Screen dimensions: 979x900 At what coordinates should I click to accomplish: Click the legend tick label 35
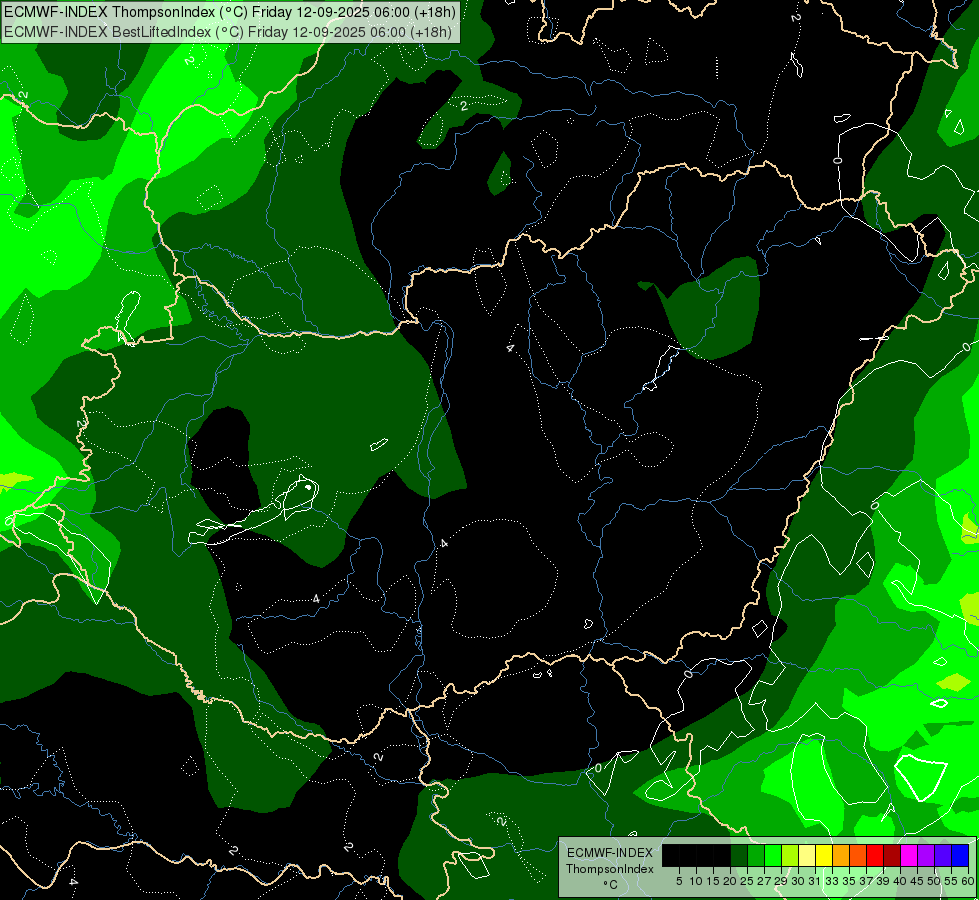point(849,881)
